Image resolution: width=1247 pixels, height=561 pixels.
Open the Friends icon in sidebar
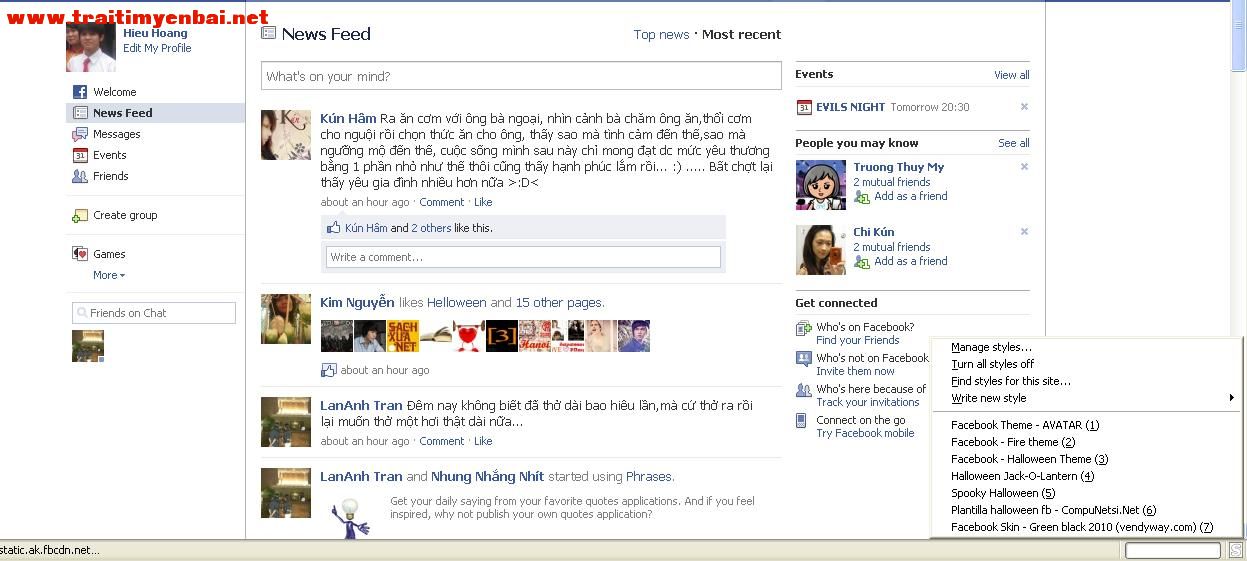[80, 176]
